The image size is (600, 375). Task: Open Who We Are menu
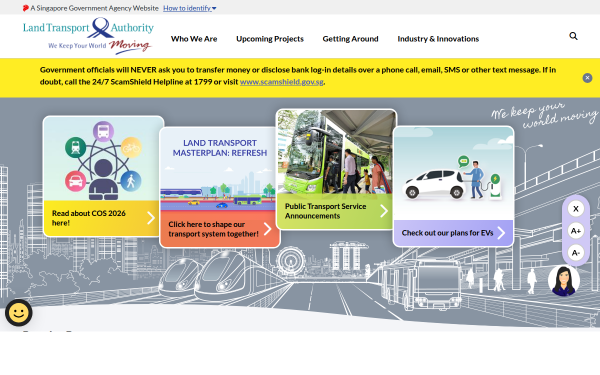(194, 39)
